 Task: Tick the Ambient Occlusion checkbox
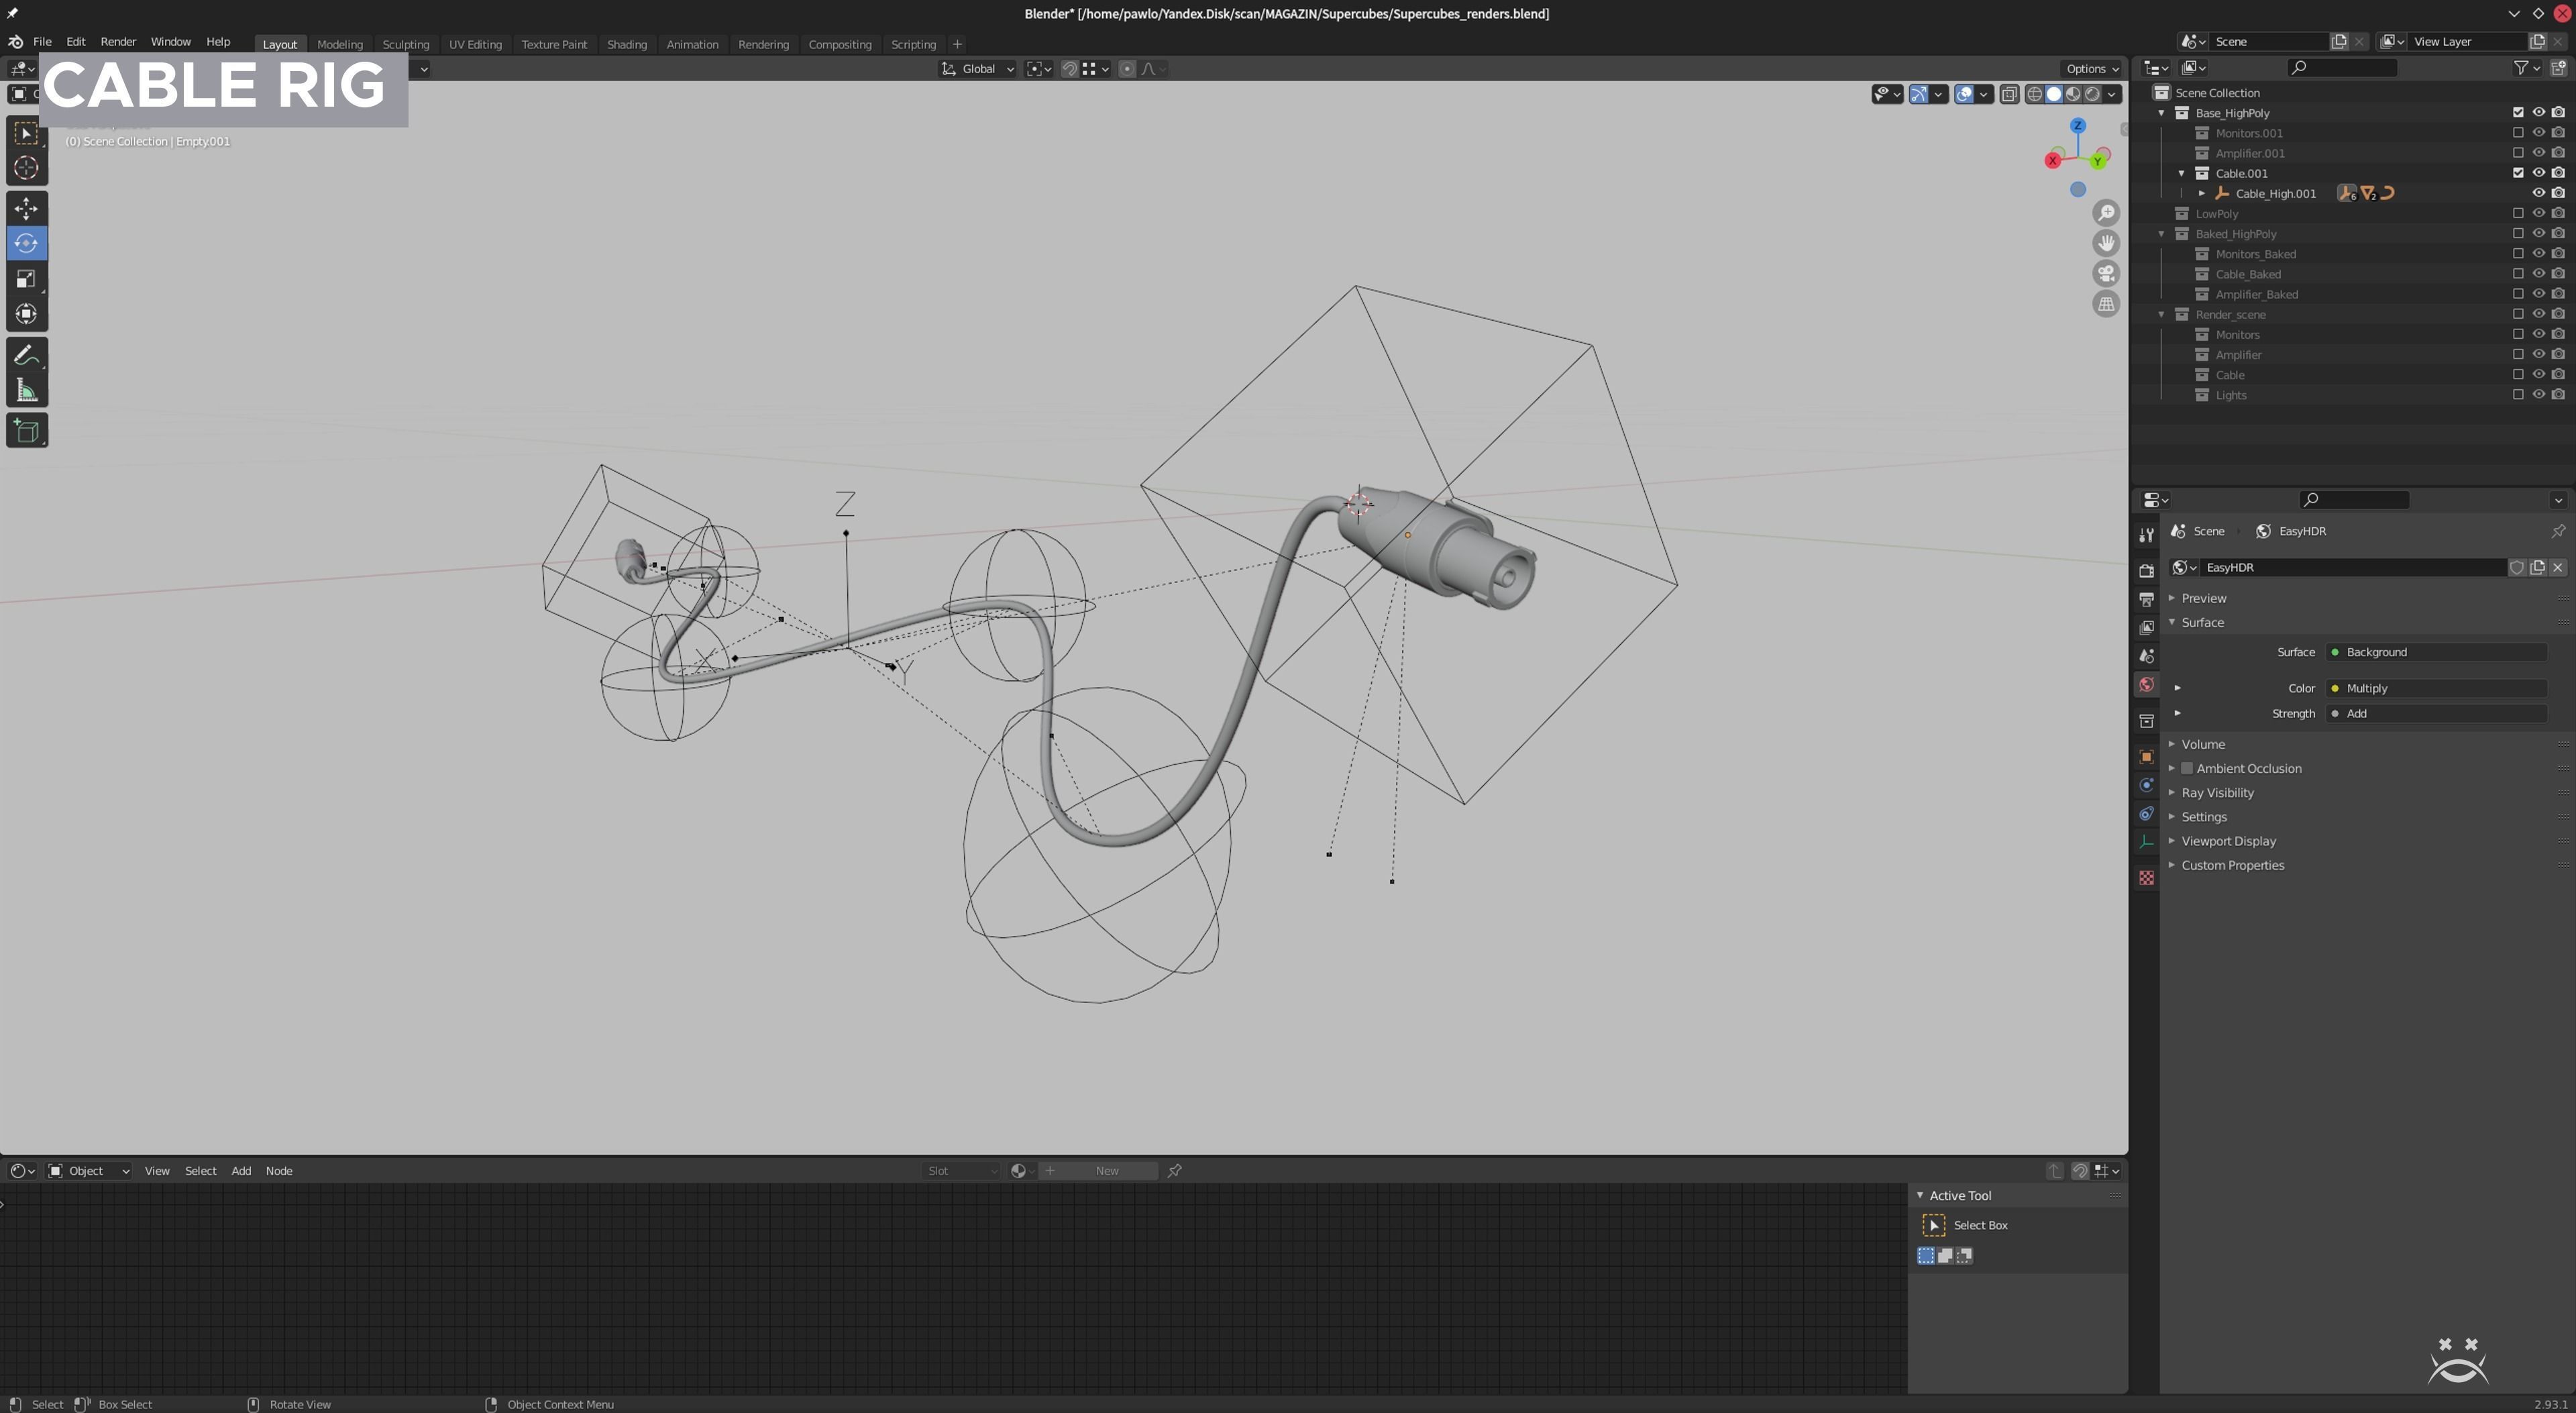pos(2187,768)
